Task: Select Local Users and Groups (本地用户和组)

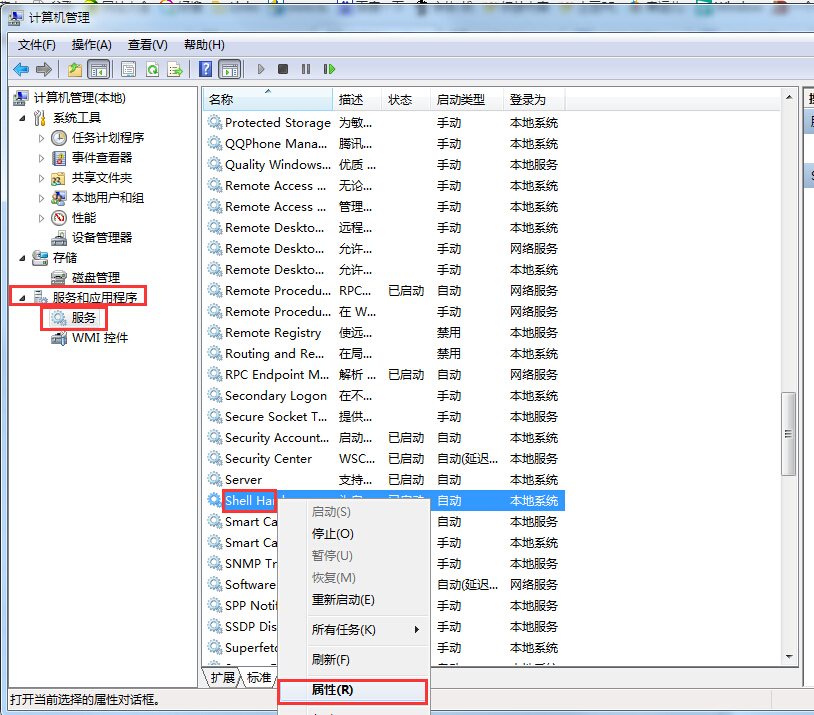Action: click(107, 198)
